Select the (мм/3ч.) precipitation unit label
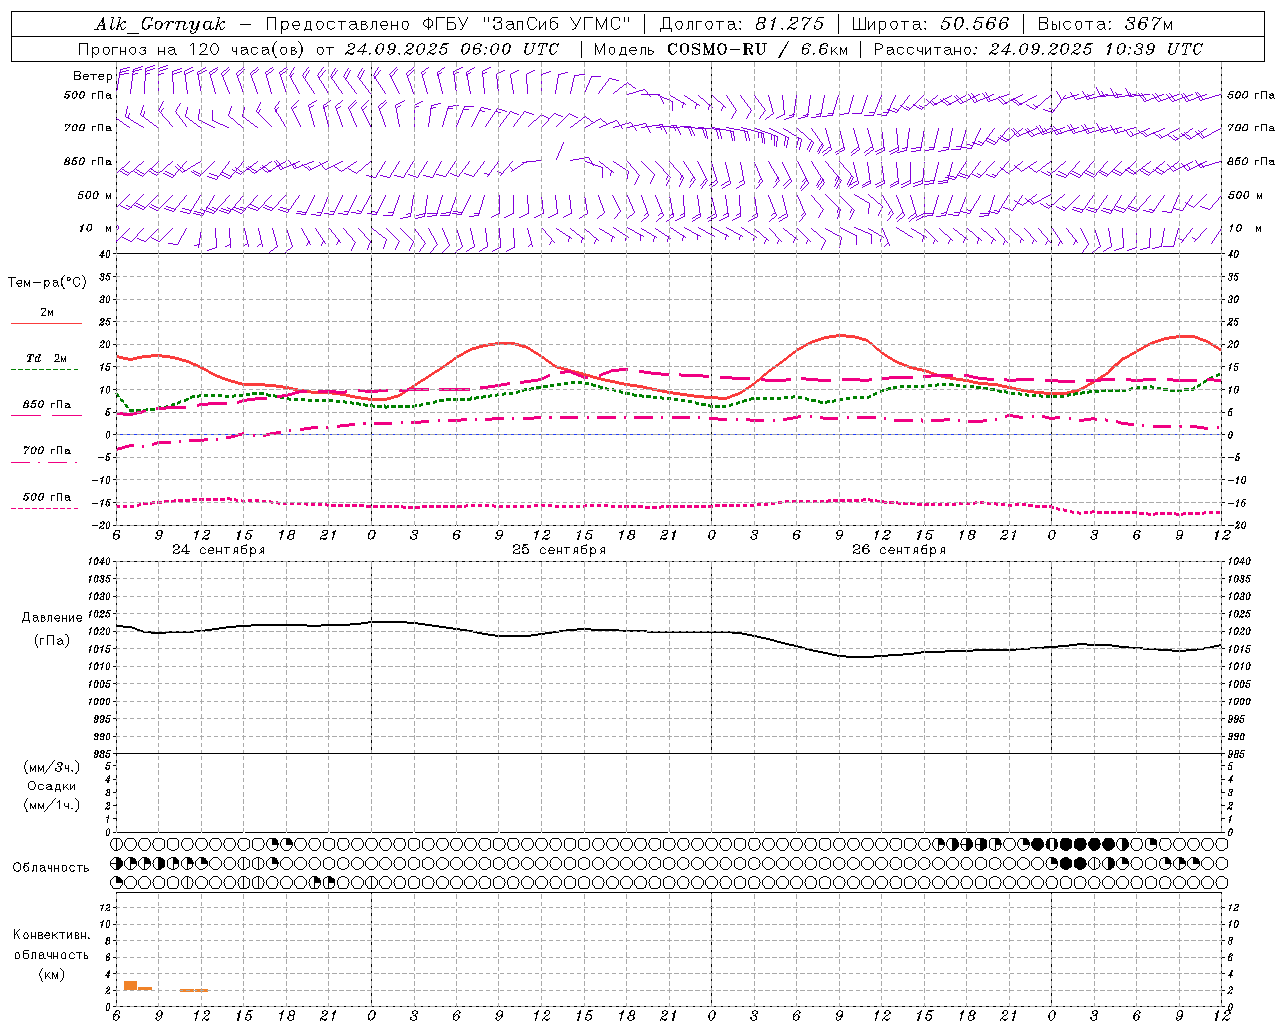The height and width of the screenshot is (1024, 1280). tap(52, 767)
